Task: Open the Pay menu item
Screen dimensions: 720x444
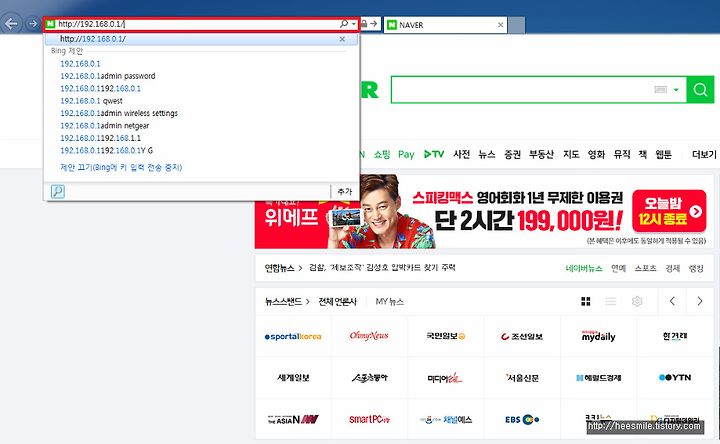Action: (x=406, y=154)
